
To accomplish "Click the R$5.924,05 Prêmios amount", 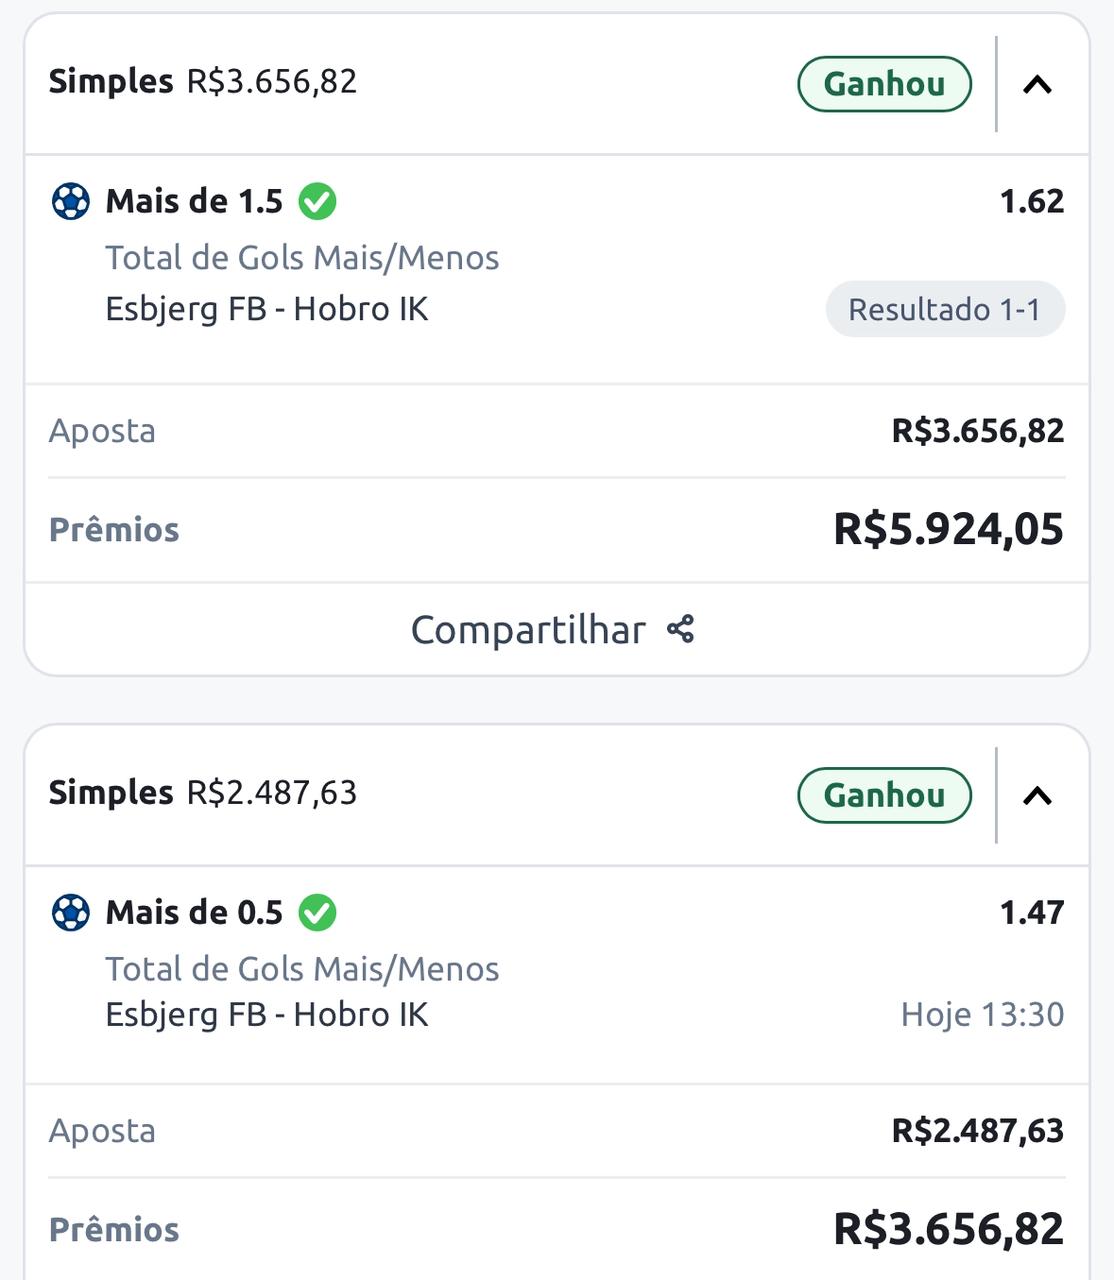I will (948, 529).
